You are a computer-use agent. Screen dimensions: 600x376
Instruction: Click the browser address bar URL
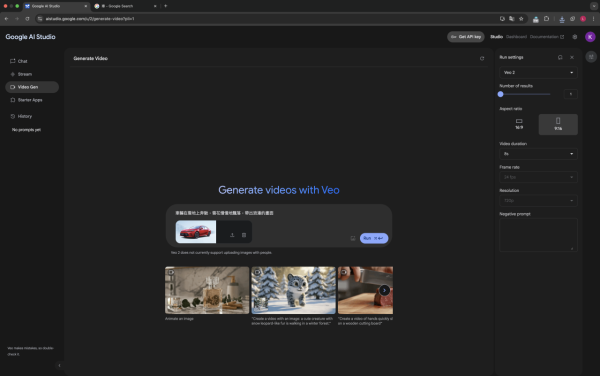pyautogui.click(x=90, y=19)
